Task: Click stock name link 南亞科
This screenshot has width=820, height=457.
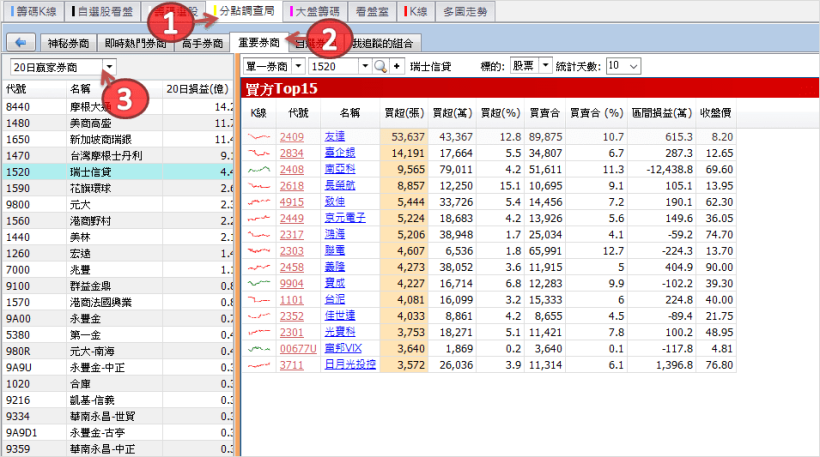Action: [x=340, y=169]
